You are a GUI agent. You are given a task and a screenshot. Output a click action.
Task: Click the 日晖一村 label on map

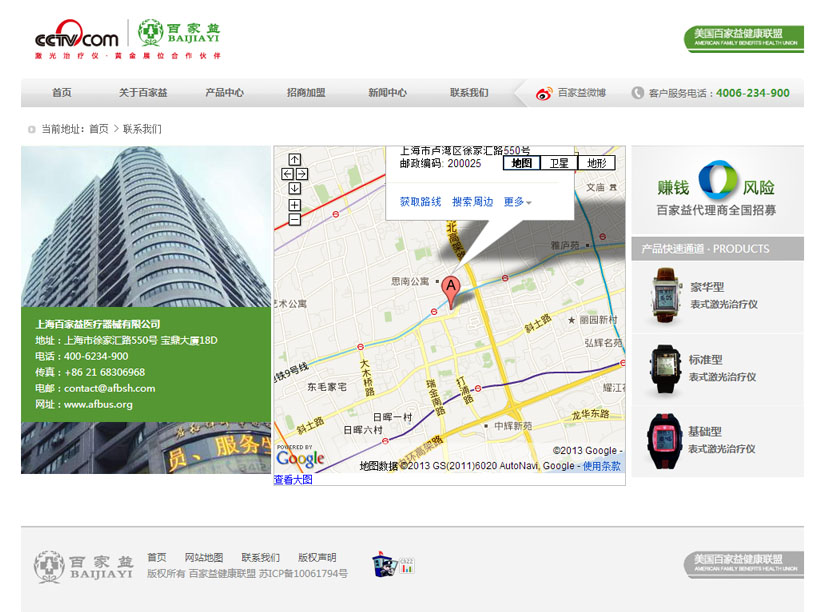tap(393, 417)
